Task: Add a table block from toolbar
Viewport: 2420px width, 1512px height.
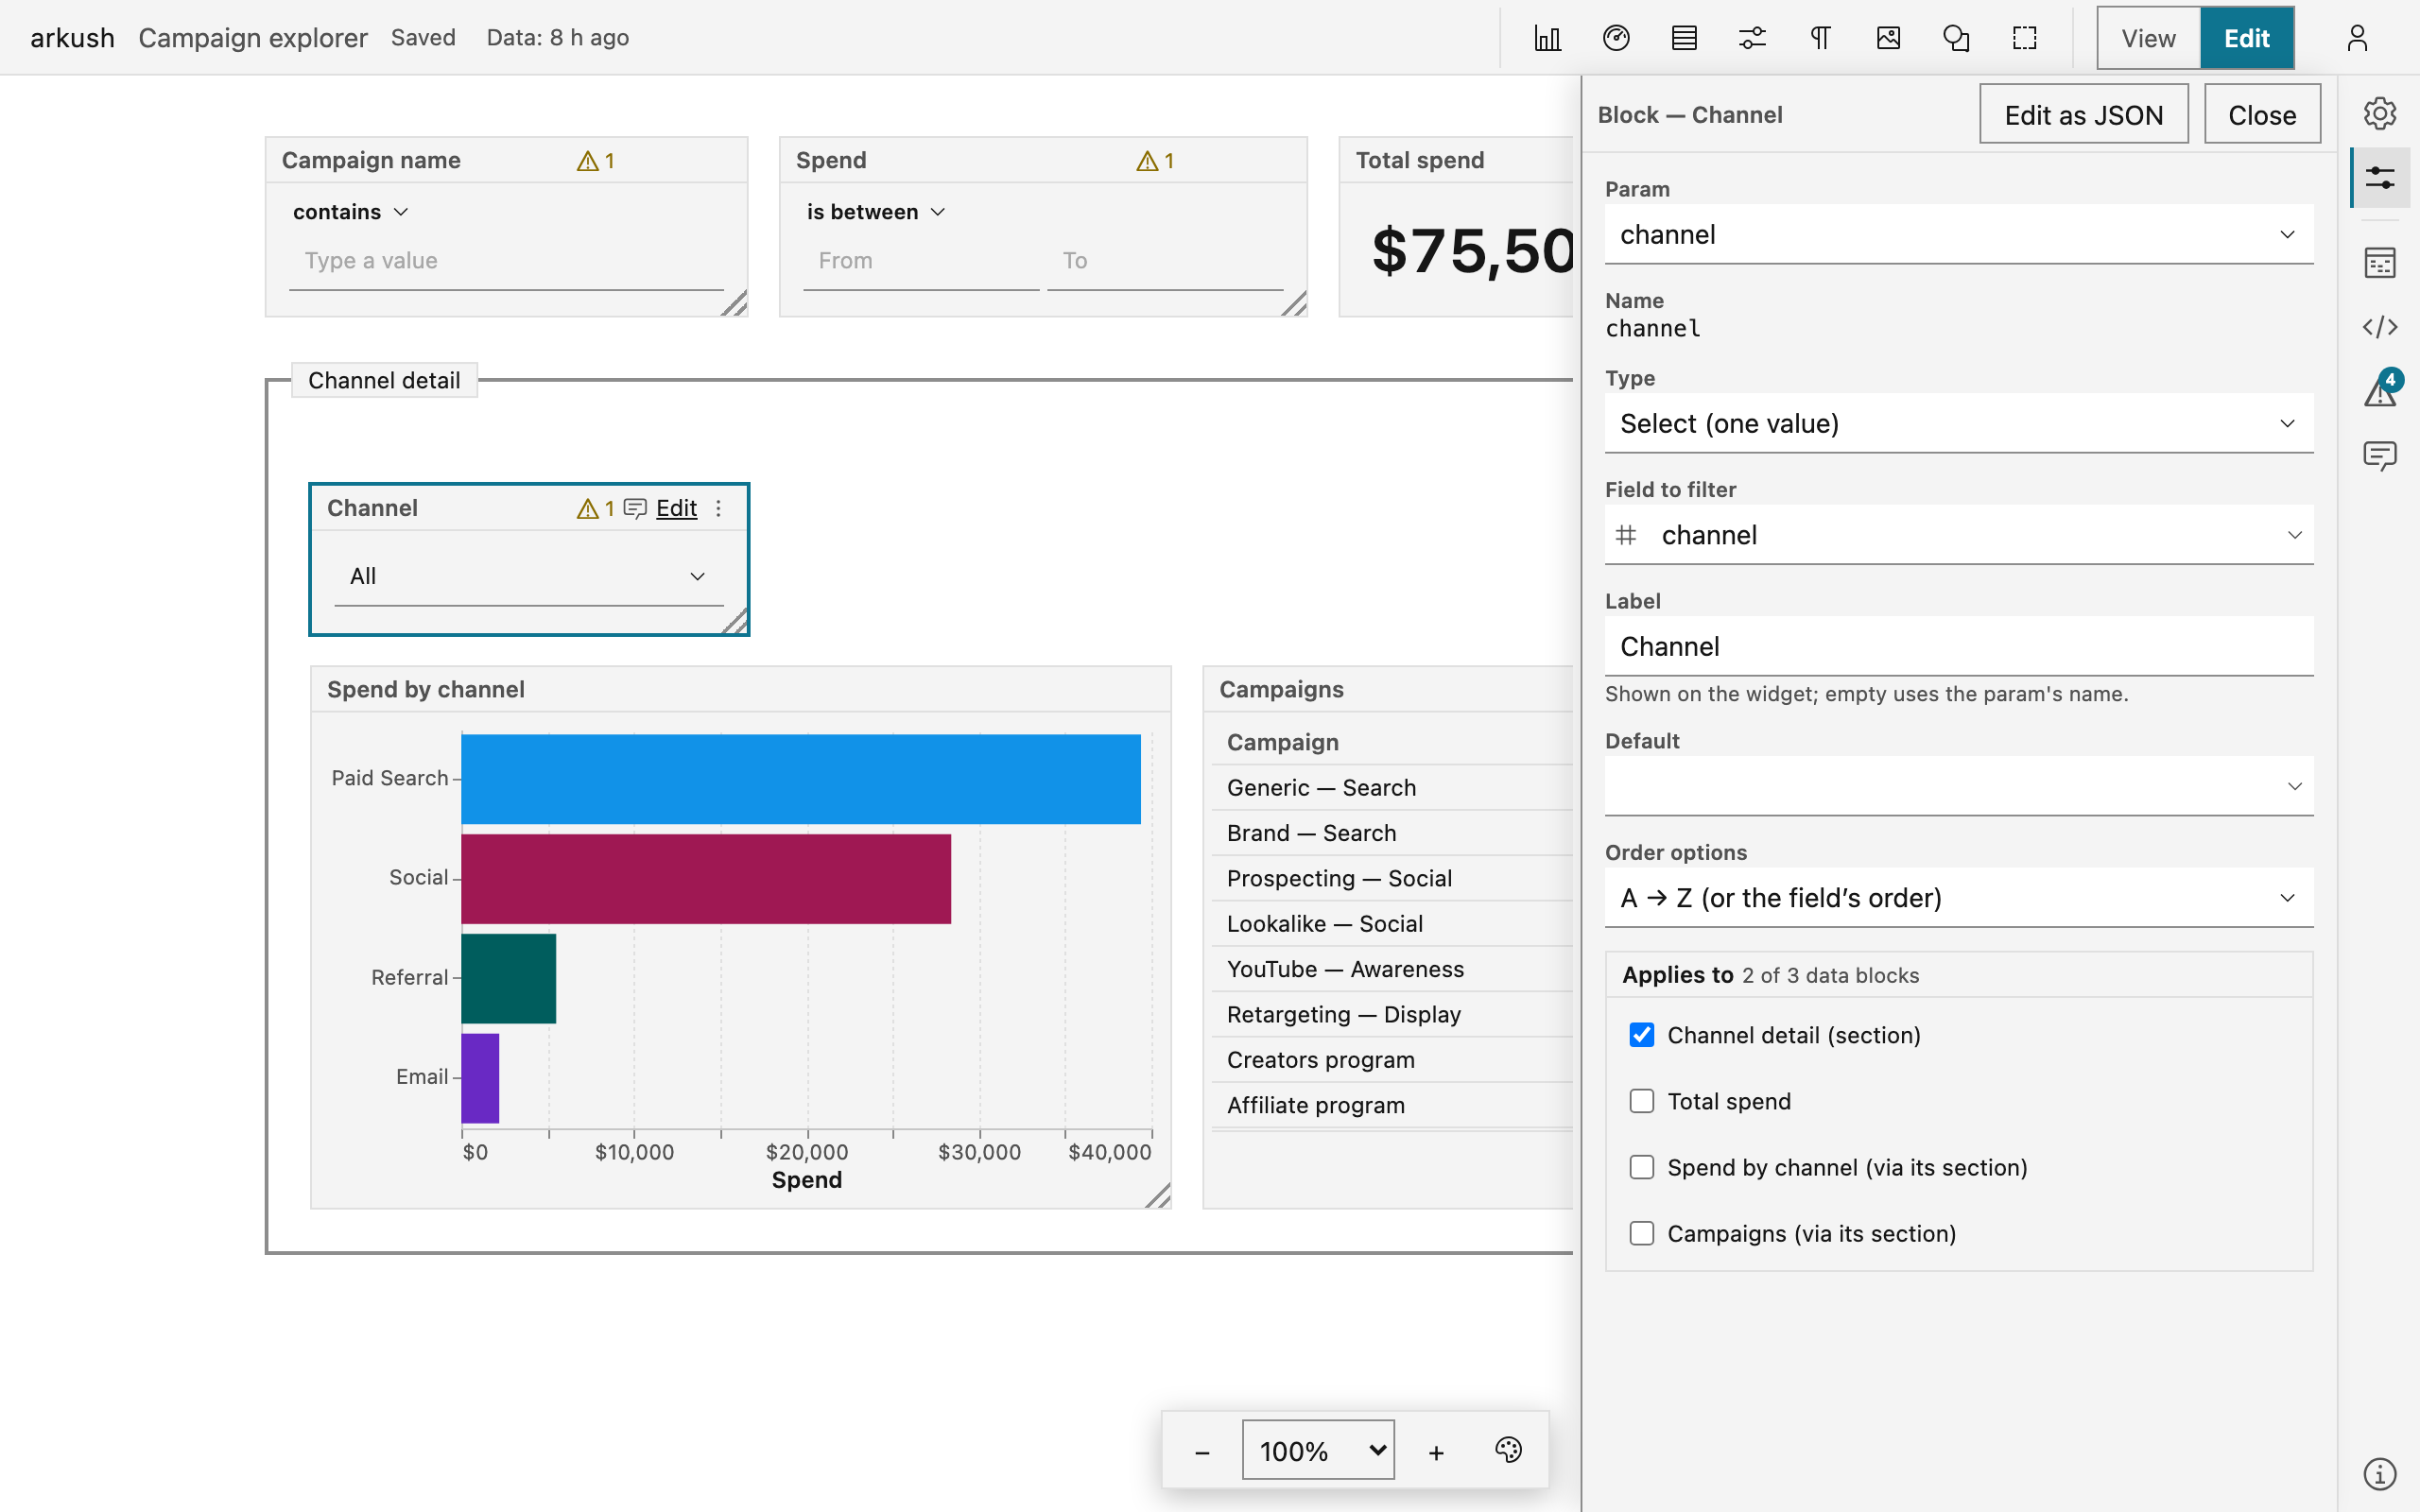Action: pyautogui.click(x=1684, y=38)
